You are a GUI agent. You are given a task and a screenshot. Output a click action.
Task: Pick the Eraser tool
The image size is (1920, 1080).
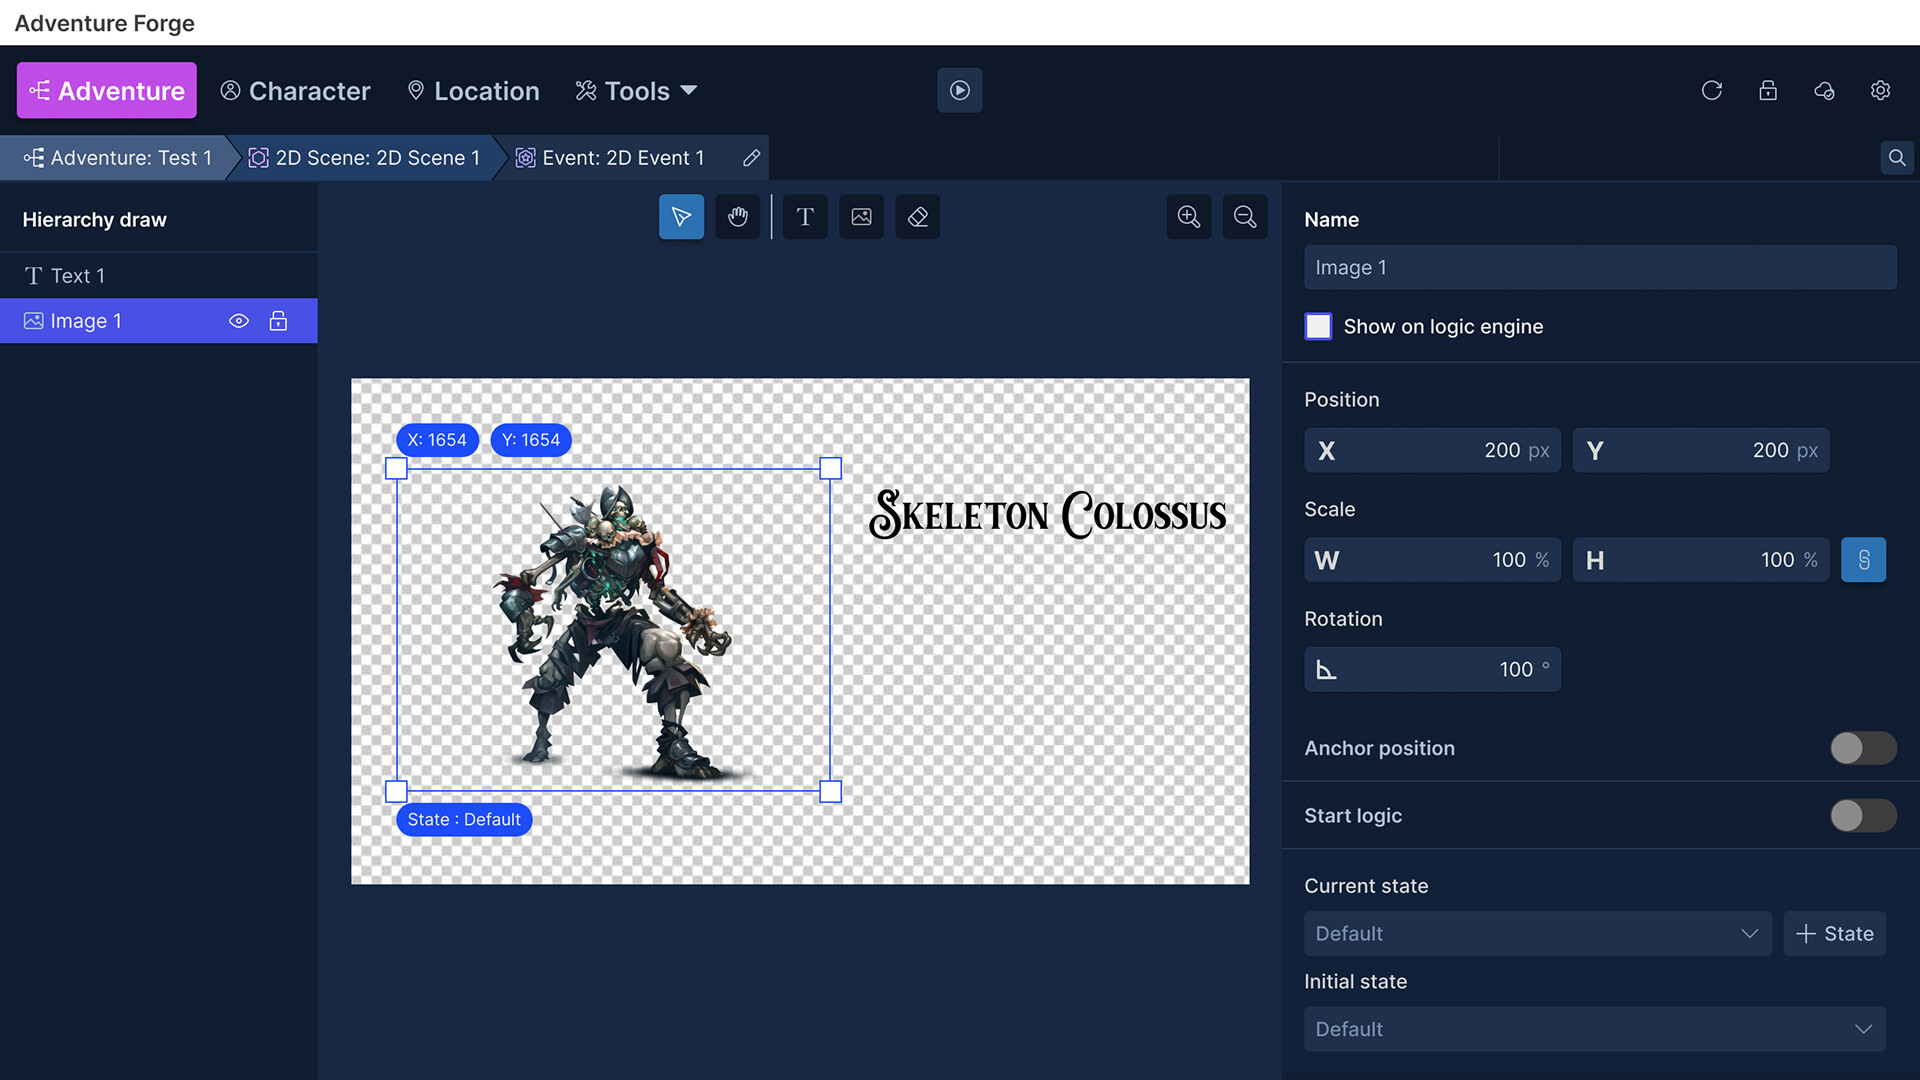tap(917, 216)
